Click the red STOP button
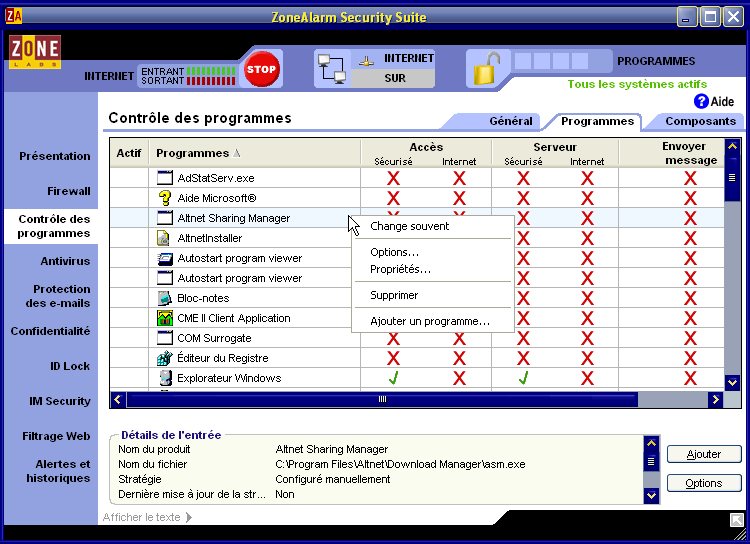This screenshot has width=750, height=544. tap(261, 69)
